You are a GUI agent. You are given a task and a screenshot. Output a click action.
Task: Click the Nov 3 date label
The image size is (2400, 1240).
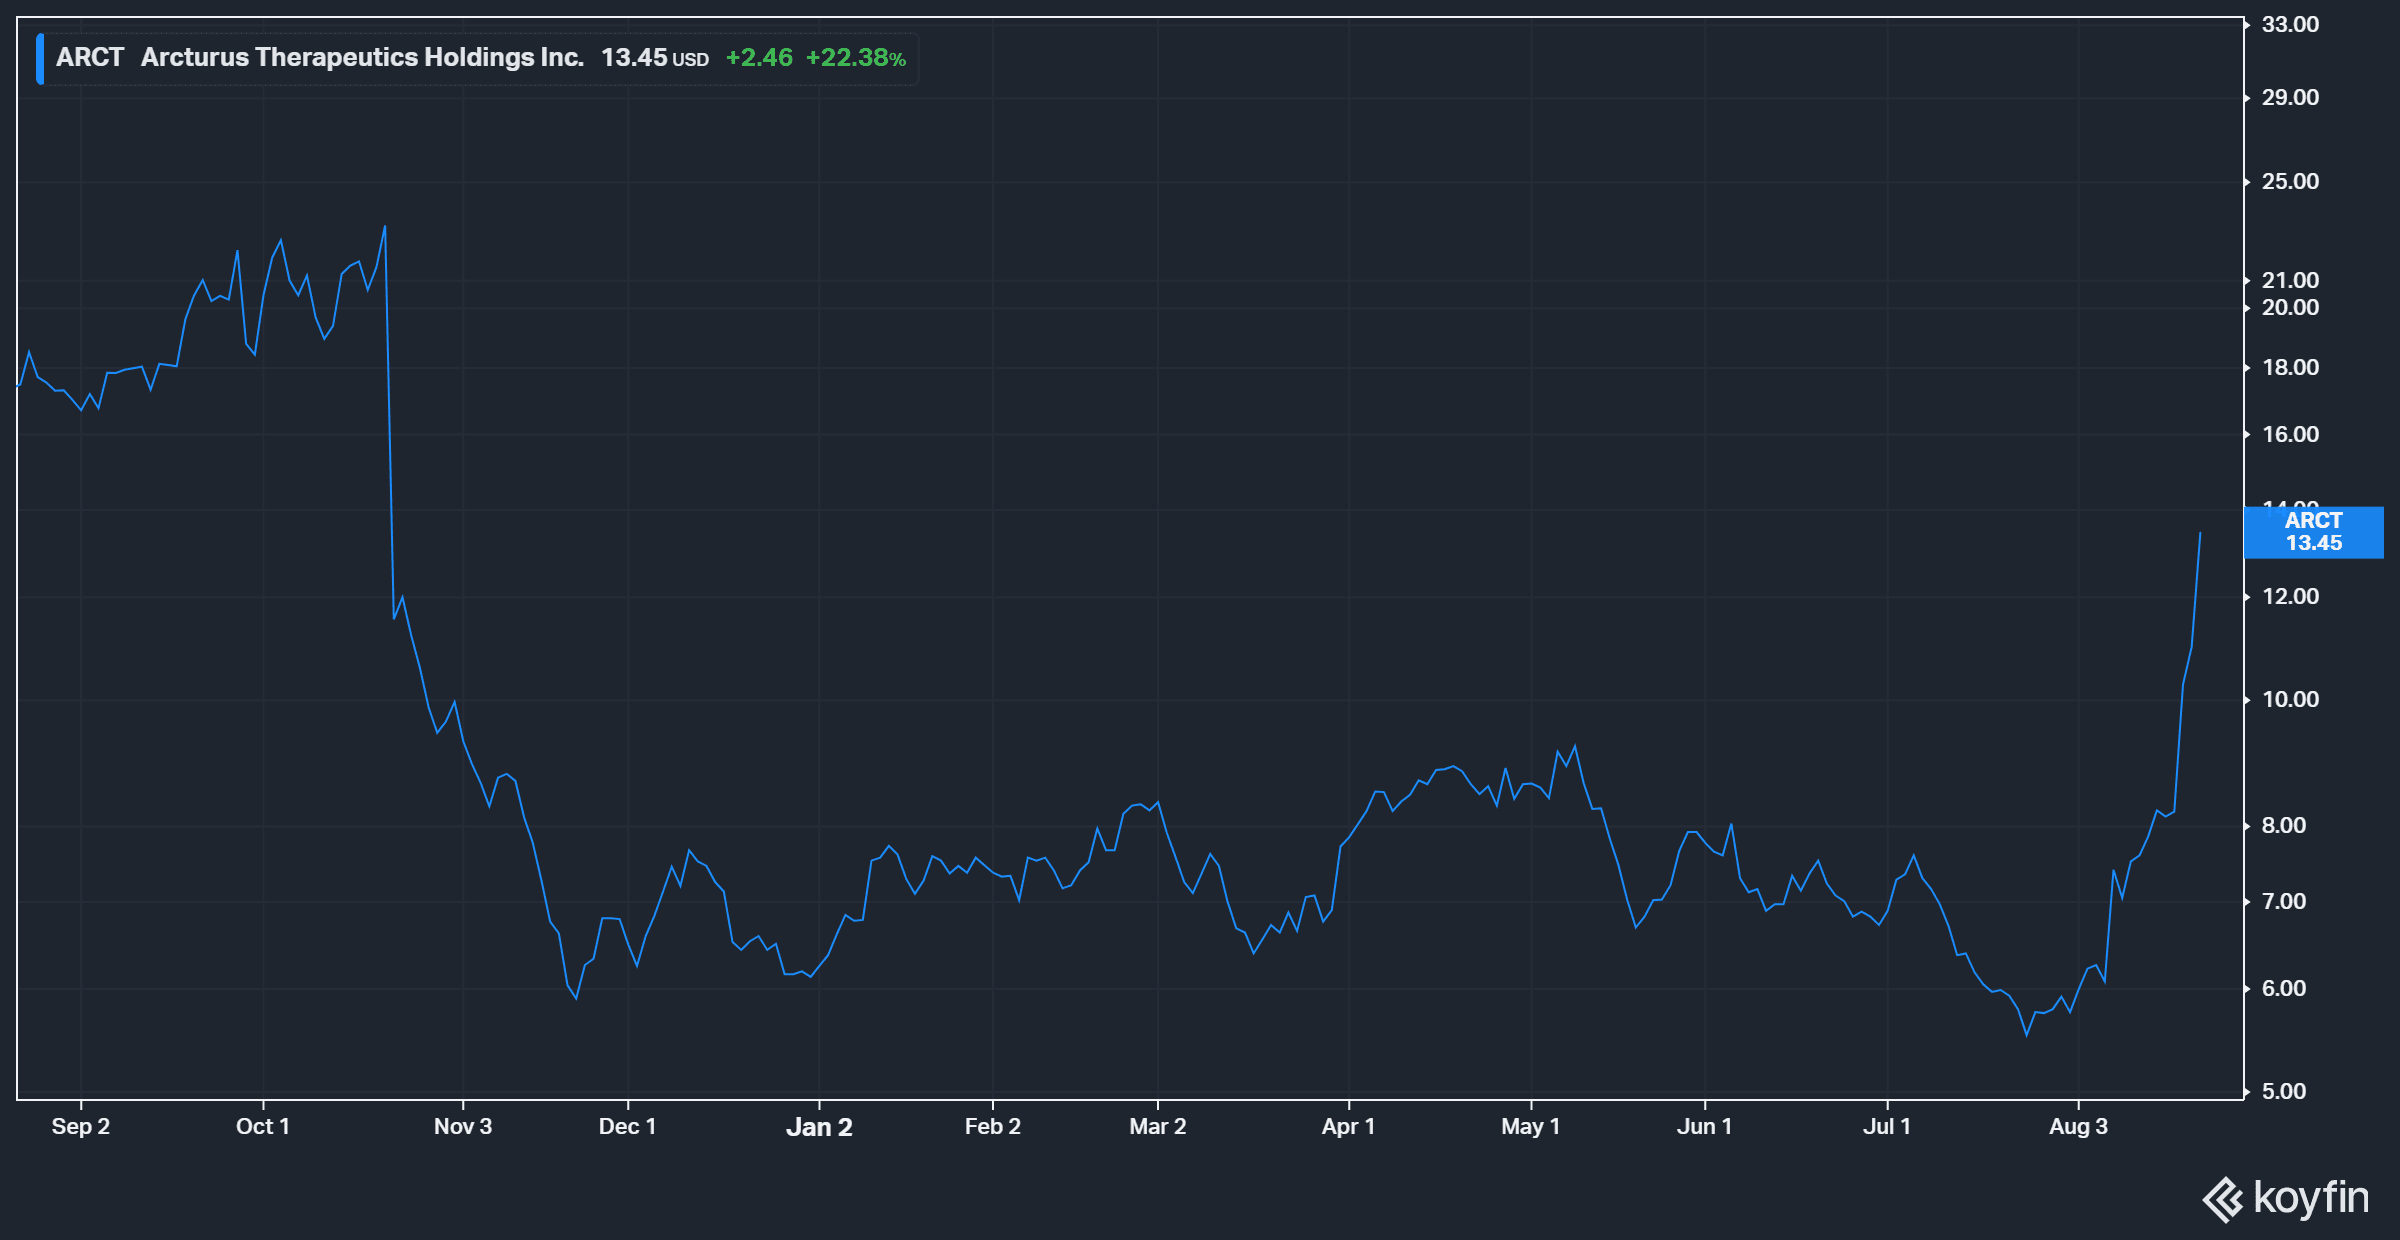pyautogui.click(x=463, y=1127)
